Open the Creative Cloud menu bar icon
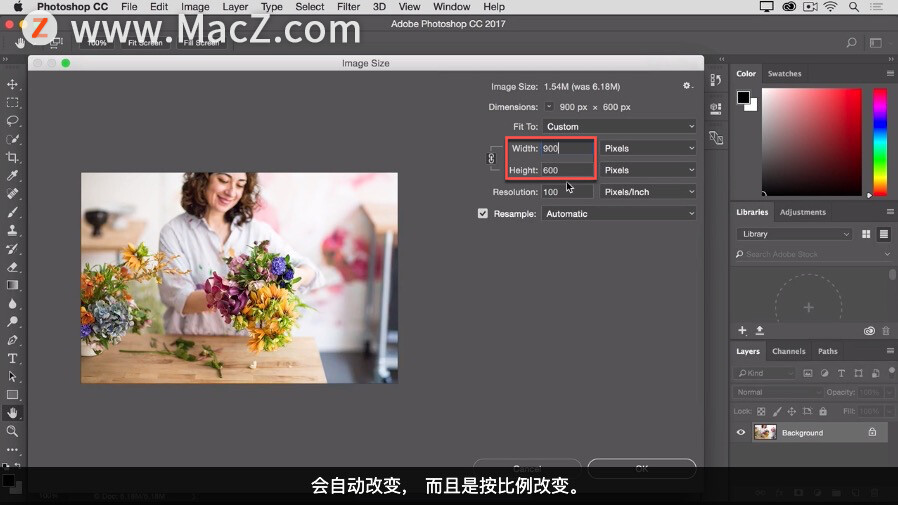This screenshot has height=505, width=898. [789, 7]
